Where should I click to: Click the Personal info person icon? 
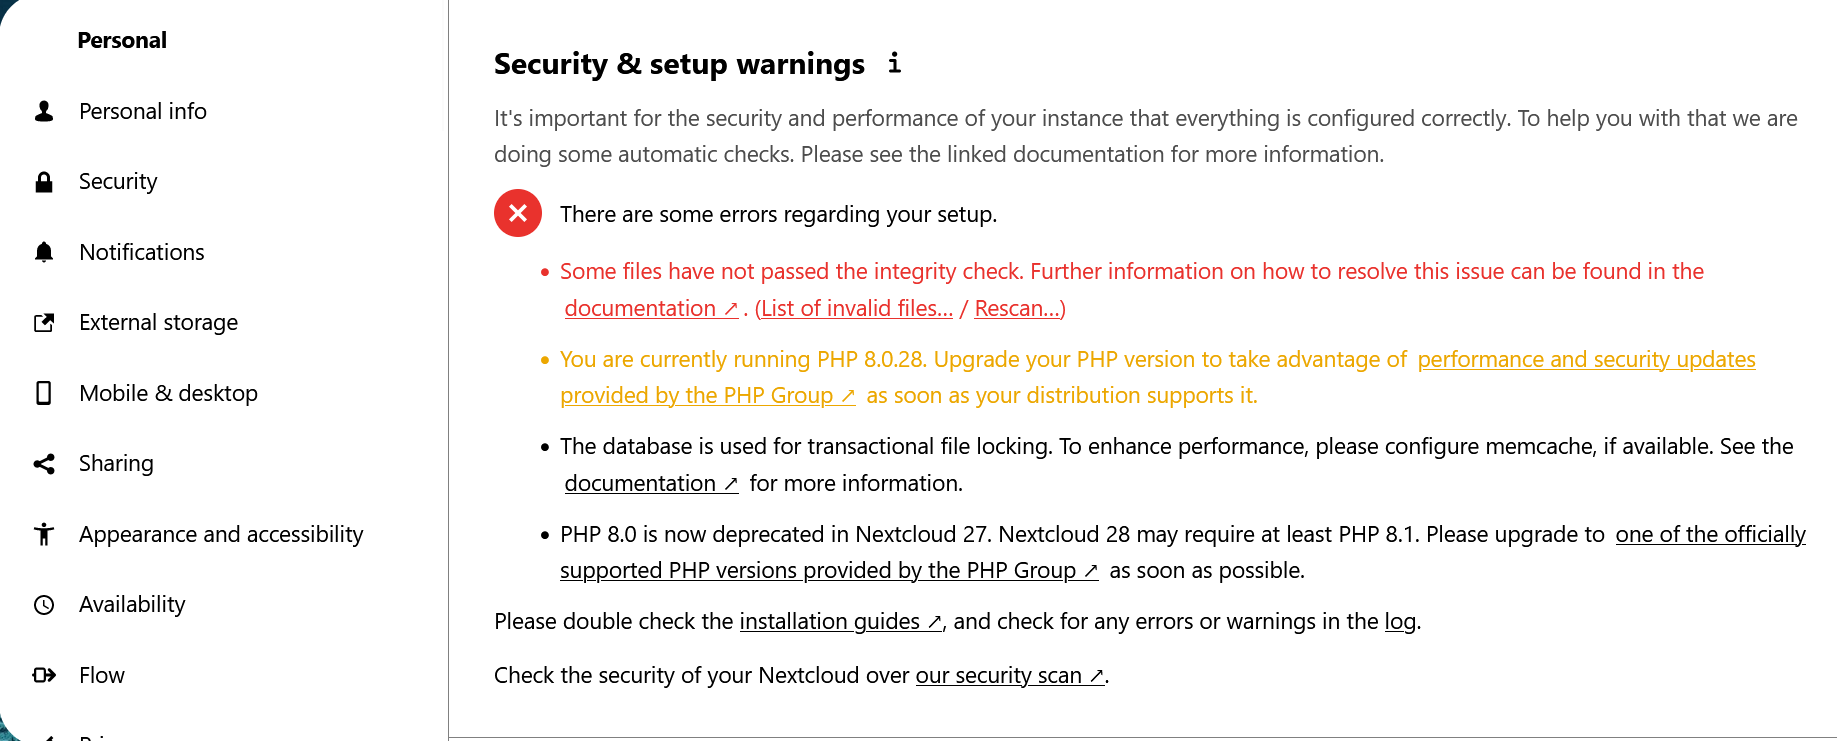click(x=44, y=111)
